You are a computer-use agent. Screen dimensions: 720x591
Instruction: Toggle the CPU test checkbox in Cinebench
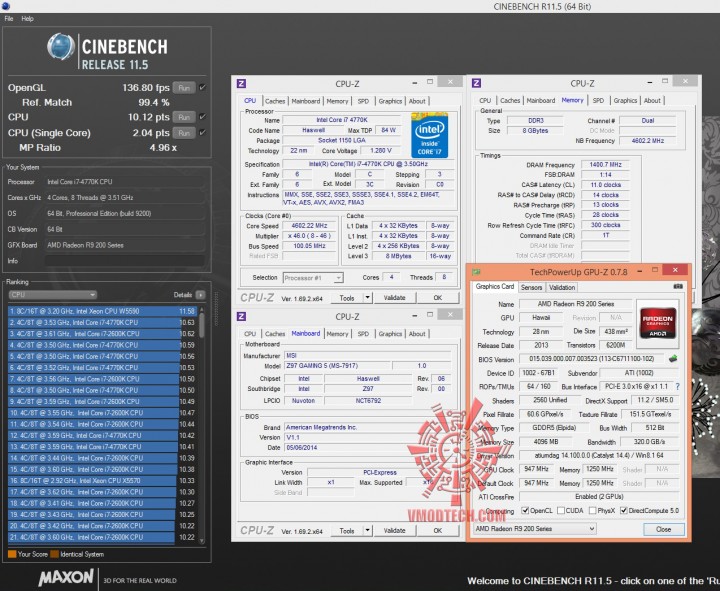(x=202, y=117)
